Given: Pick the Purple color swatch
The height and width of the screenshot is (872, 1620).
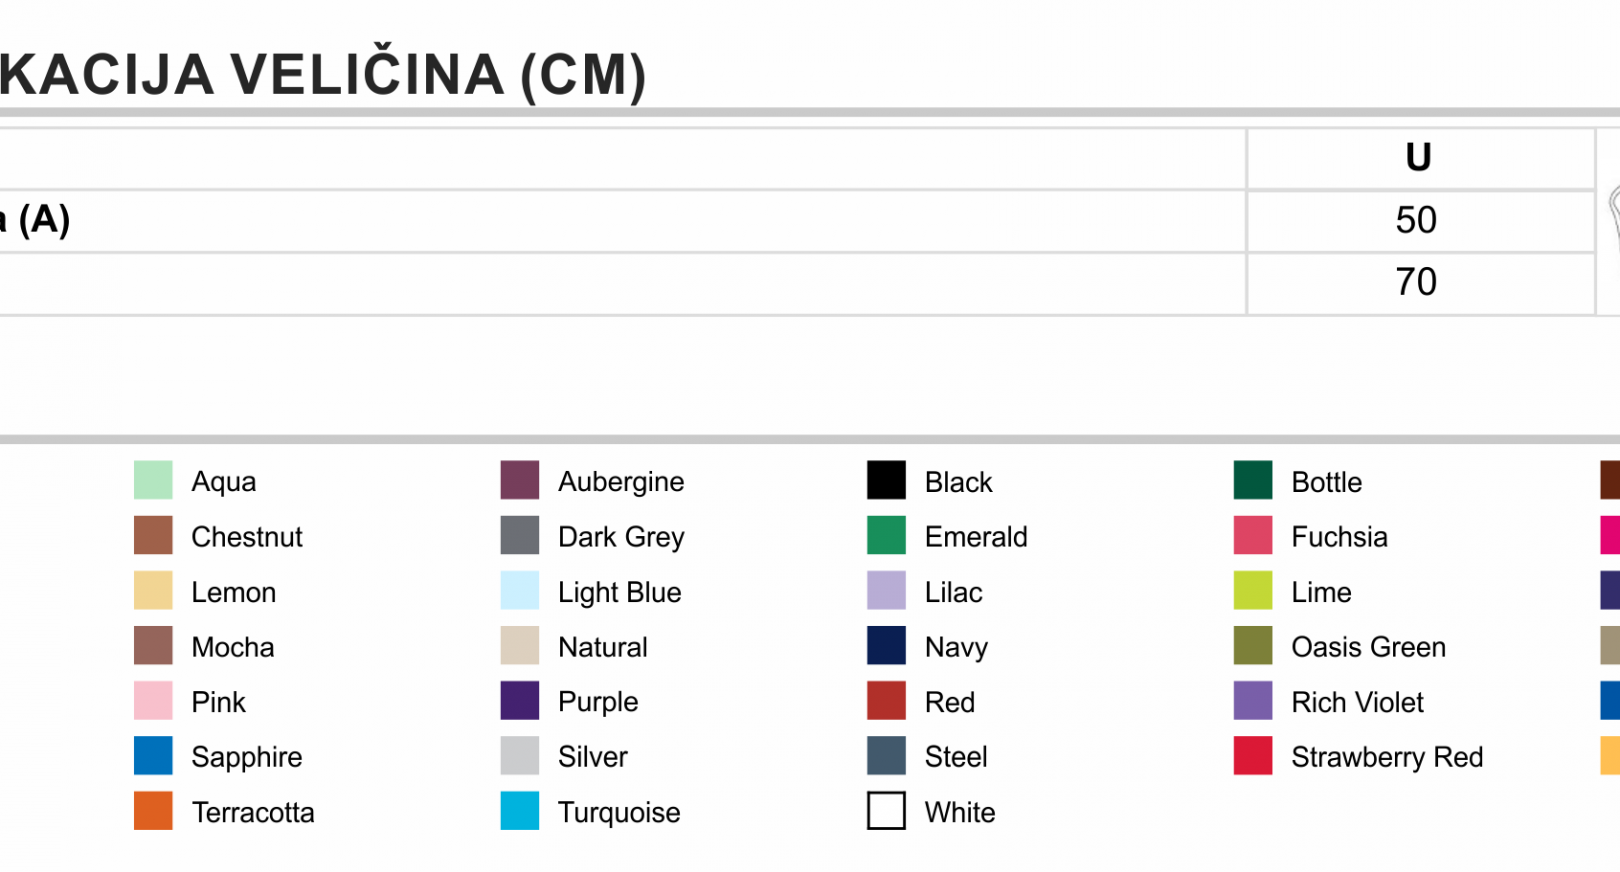Looking at the screenshot, I should tap(520, 700).
